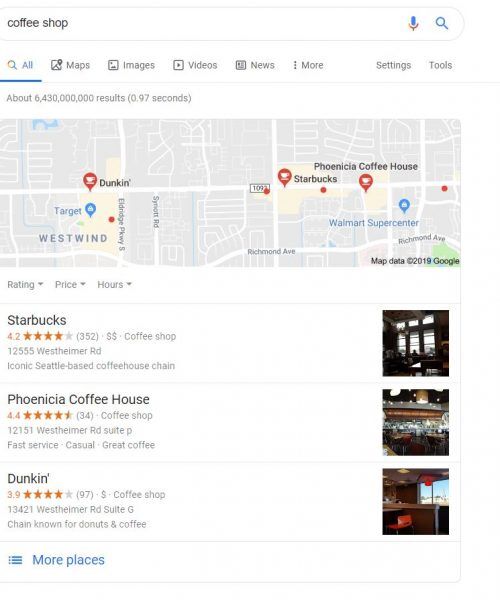500x600 pixels.
Task: Switch to the Maps tab
Action: (70, 65)
